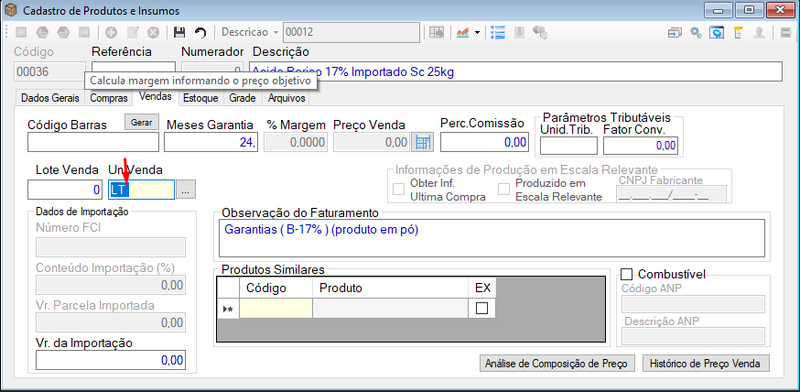Image resolution: width=800 pixels, height=392 pixels.
Task: Click the windows transfer arrow icon
Action: click(675, 33)
